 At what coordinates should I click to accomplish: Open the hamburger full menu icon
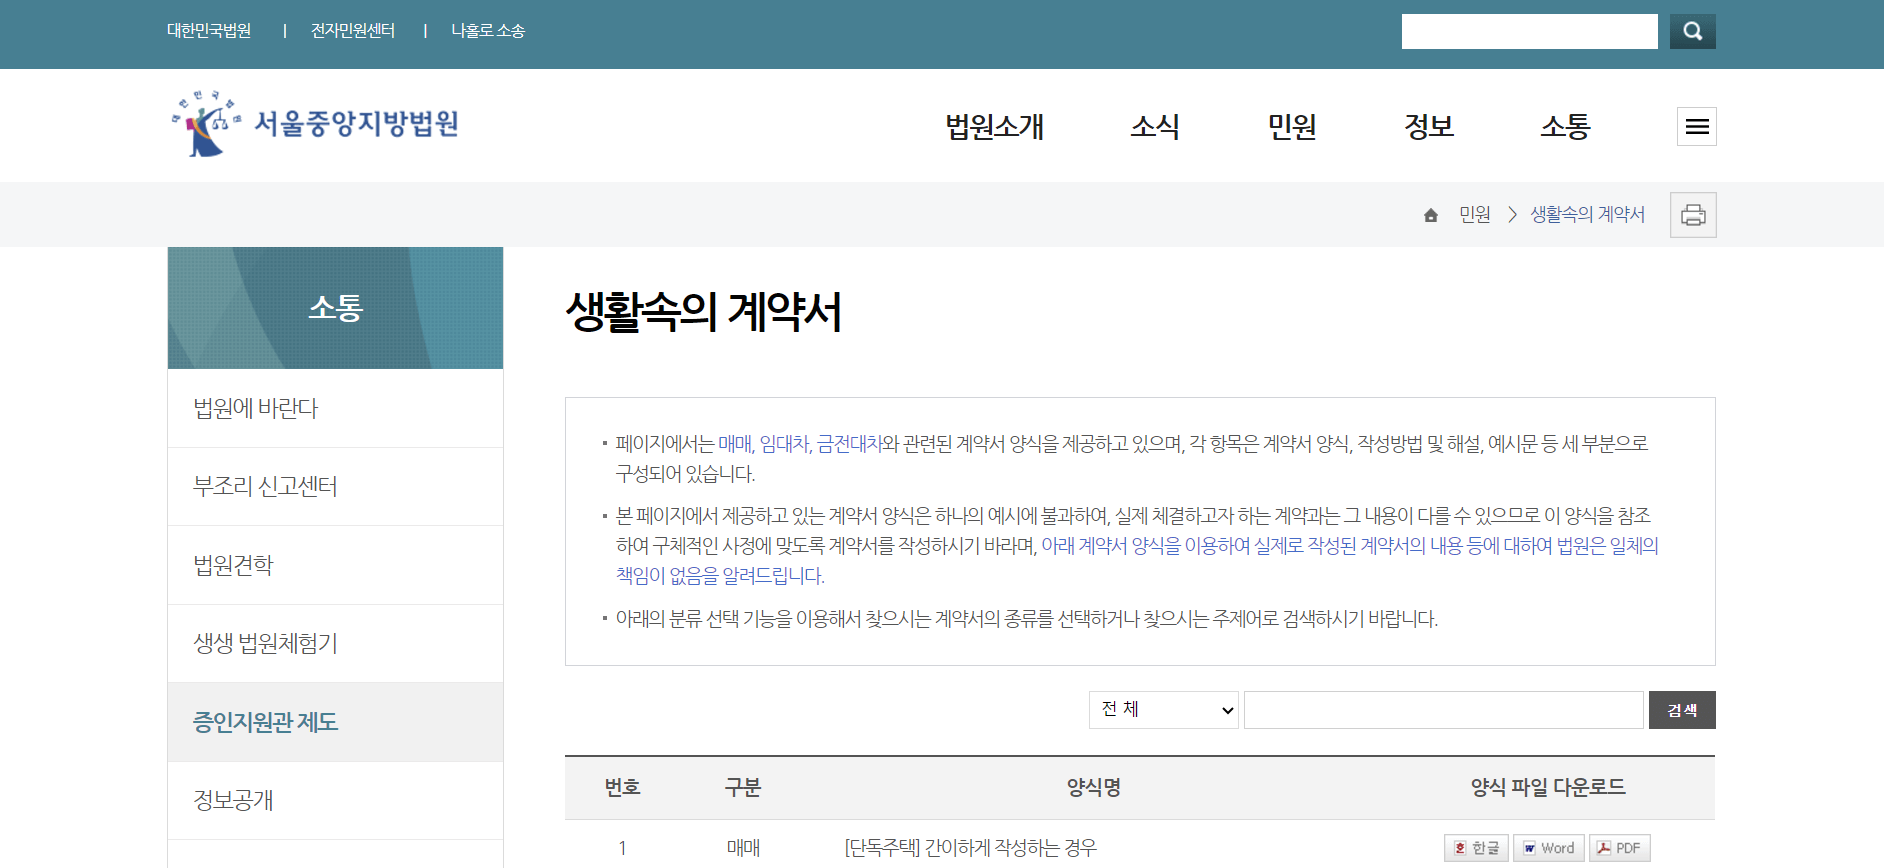(x=1696, y=126)
